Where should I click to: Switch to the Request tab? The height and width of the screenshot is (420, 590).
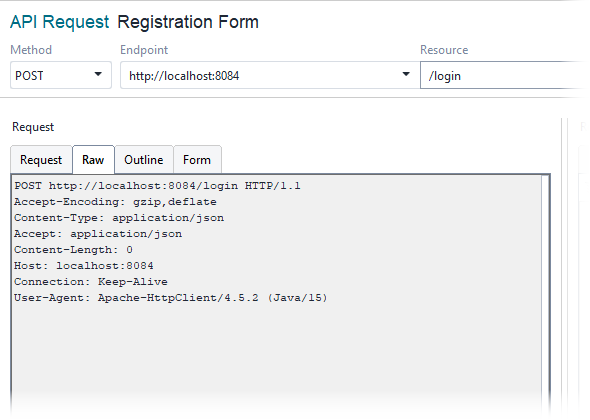41,160
